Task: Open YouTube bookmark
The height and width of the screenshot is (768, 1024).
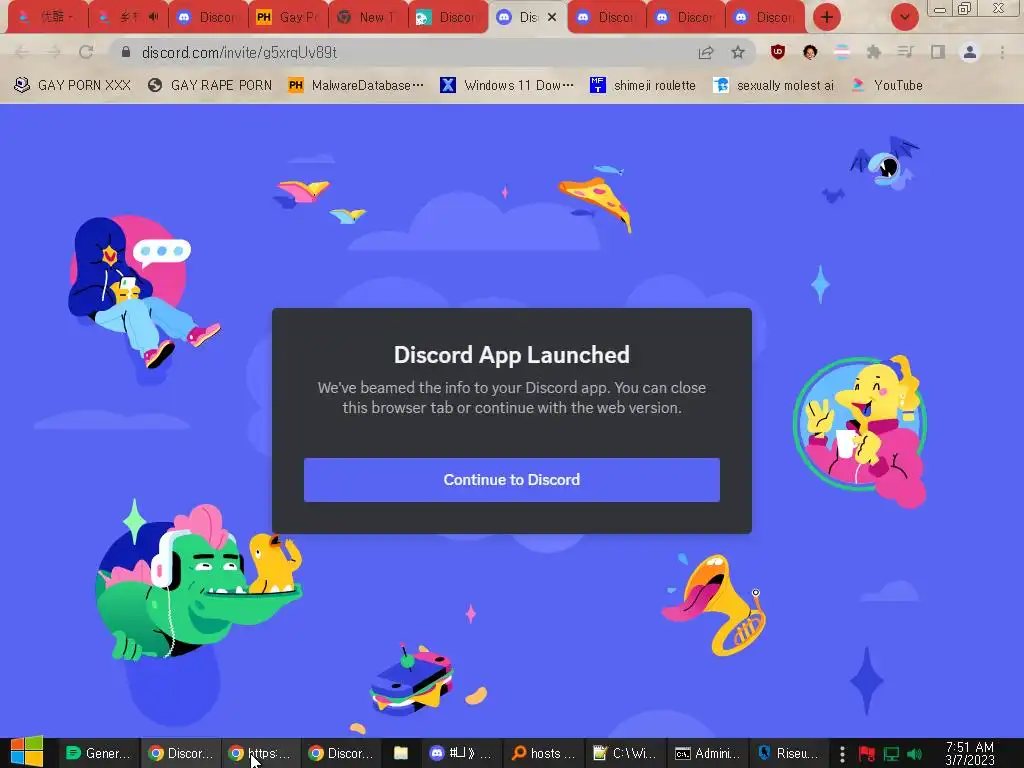Action: pos(887,85)
